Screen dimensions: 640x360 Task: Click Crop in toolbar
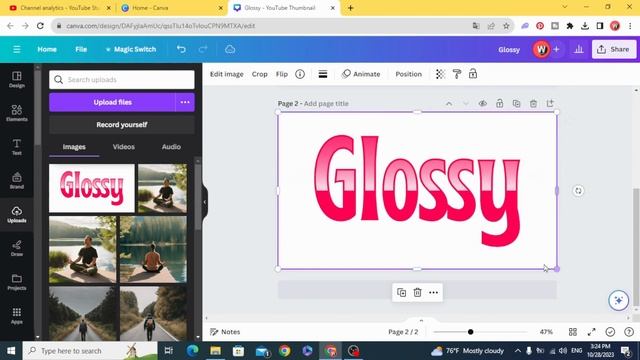click(x=260, y=74)
